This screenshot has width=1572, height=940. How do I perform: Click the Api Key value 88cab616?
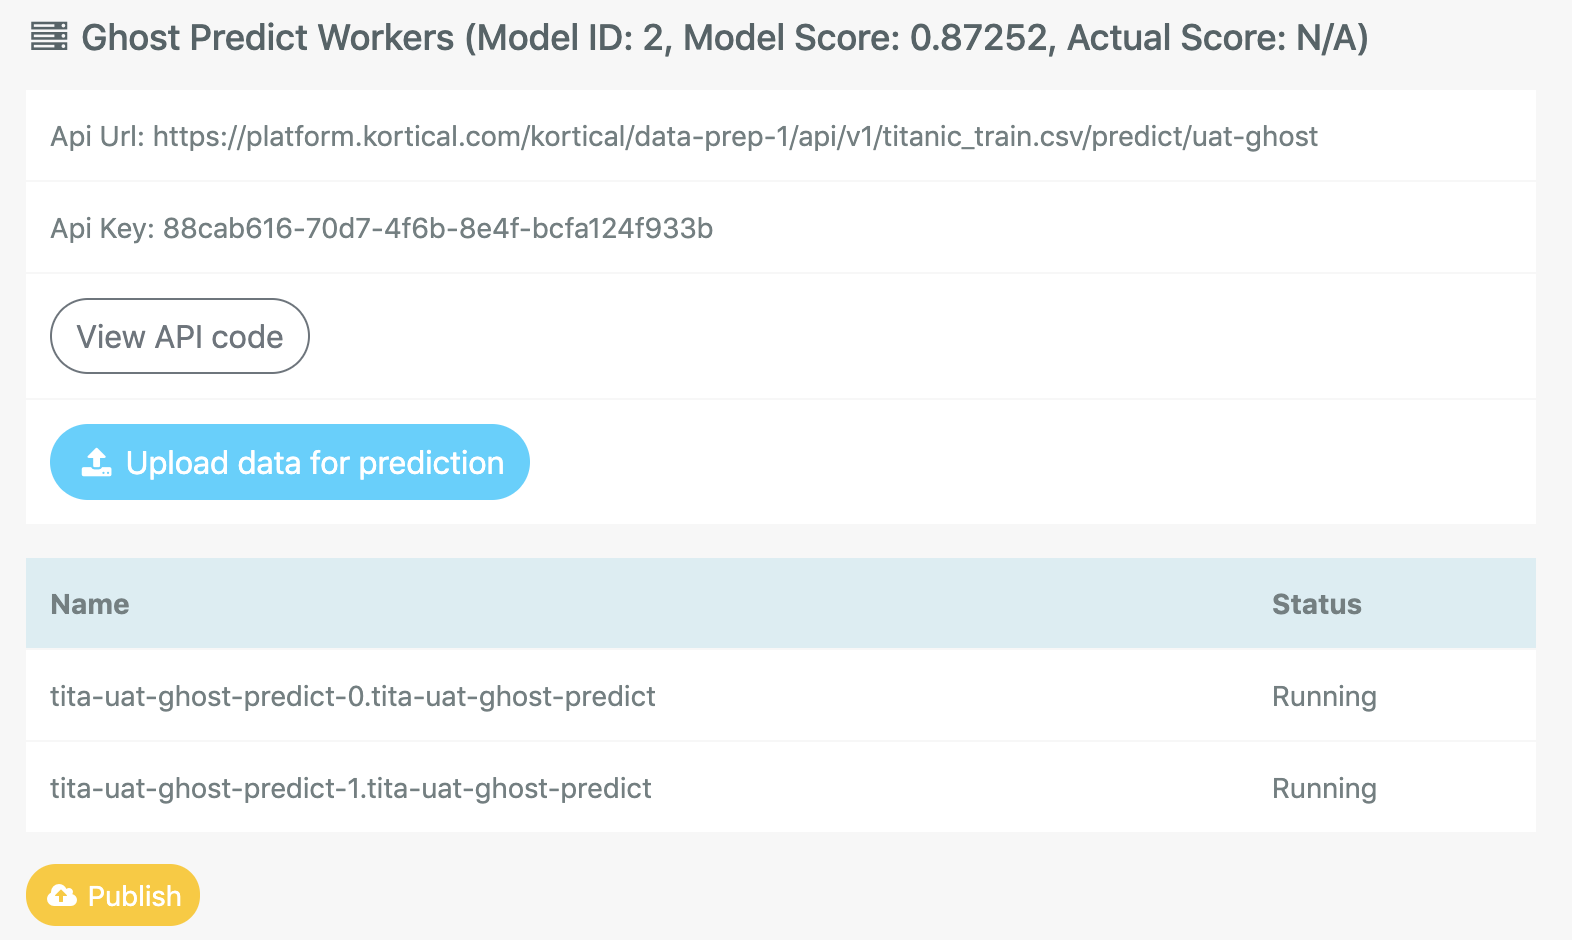[438, 228]
